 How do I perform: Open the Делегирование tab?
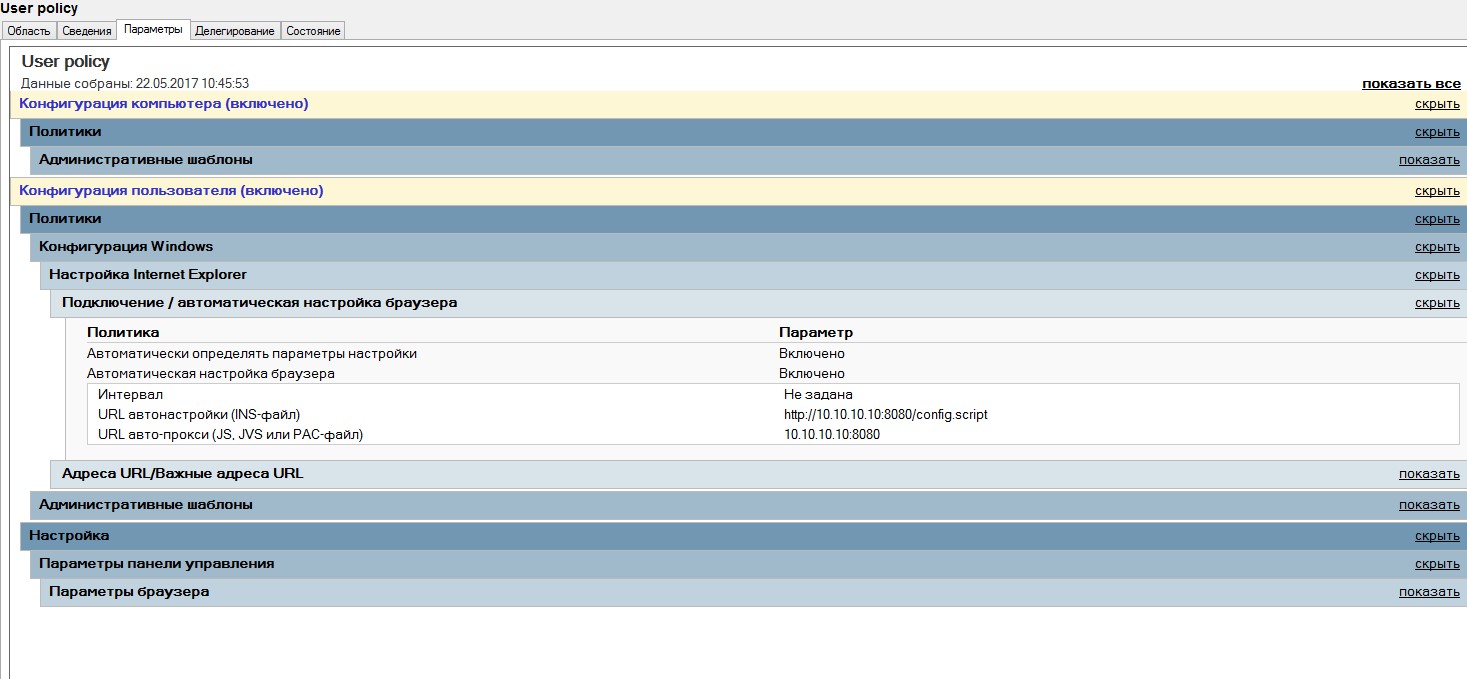[x=235, y=31]
